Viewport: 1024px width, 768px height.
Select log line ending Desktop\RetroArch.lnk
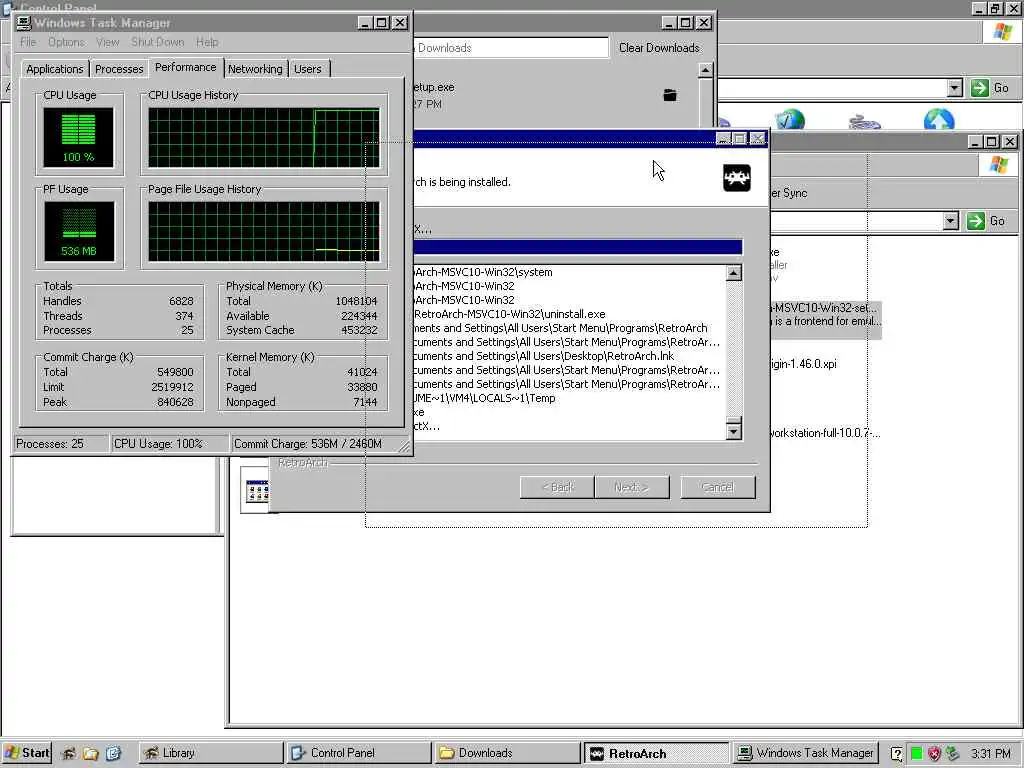[544, 356]
